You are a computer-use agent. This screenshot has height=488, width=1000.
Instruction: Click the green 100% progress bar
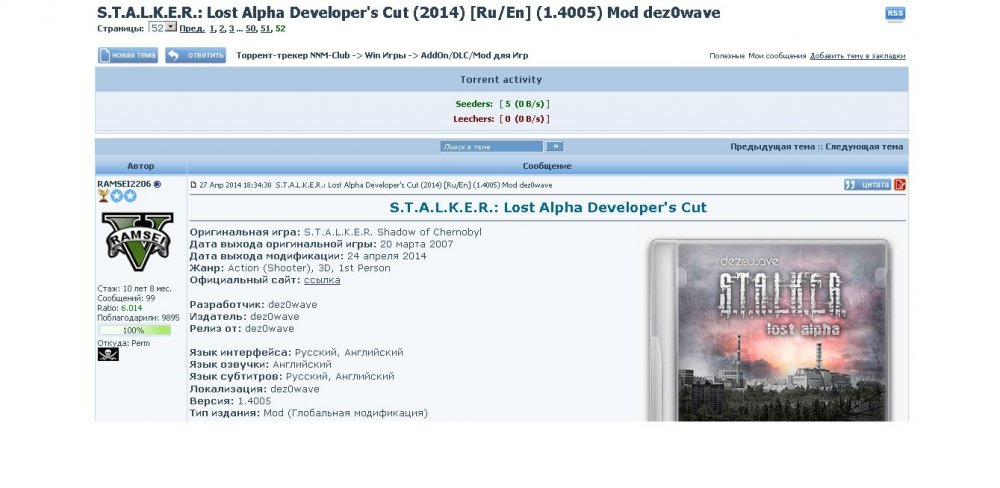[135, 330]
